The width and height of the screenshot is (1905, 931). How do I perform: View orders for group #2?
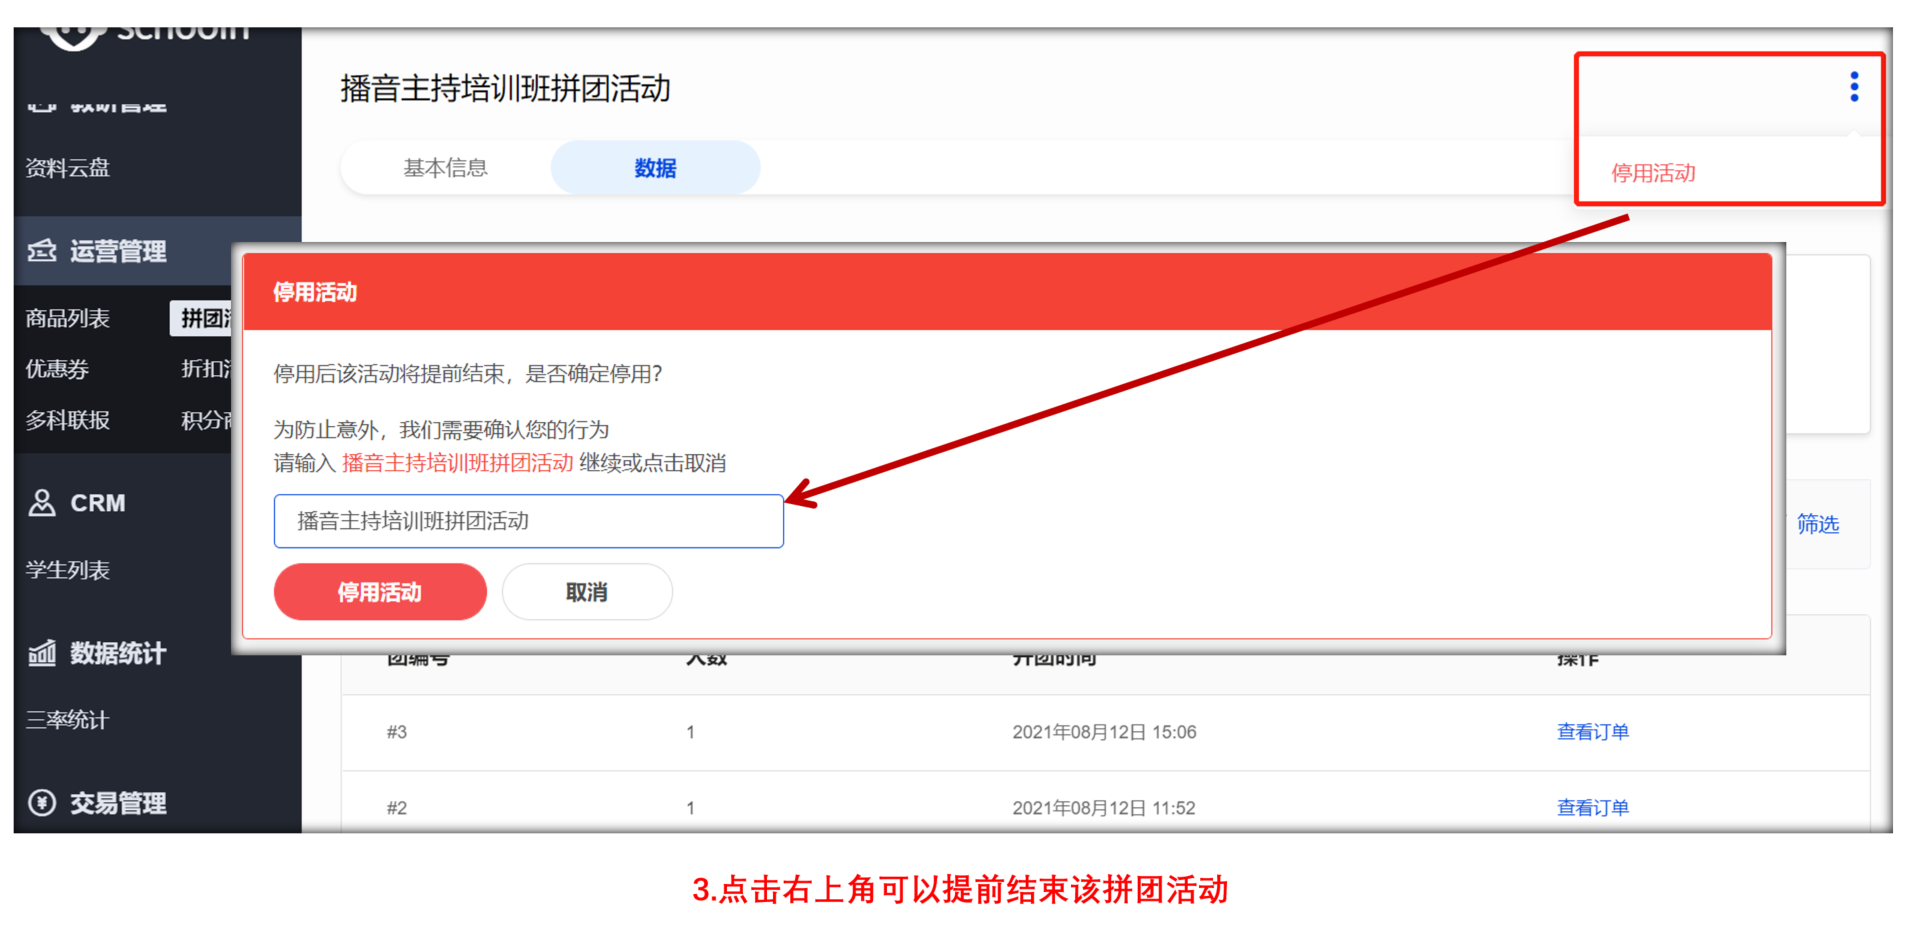1592,808
